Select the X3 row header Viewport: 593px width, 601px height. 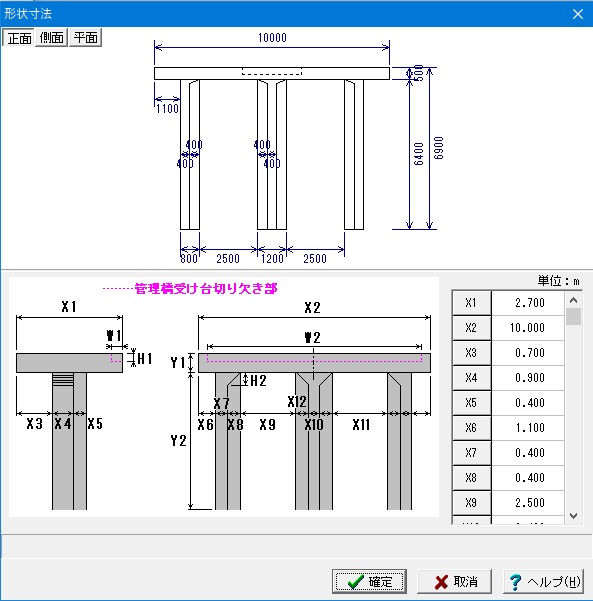471,353
